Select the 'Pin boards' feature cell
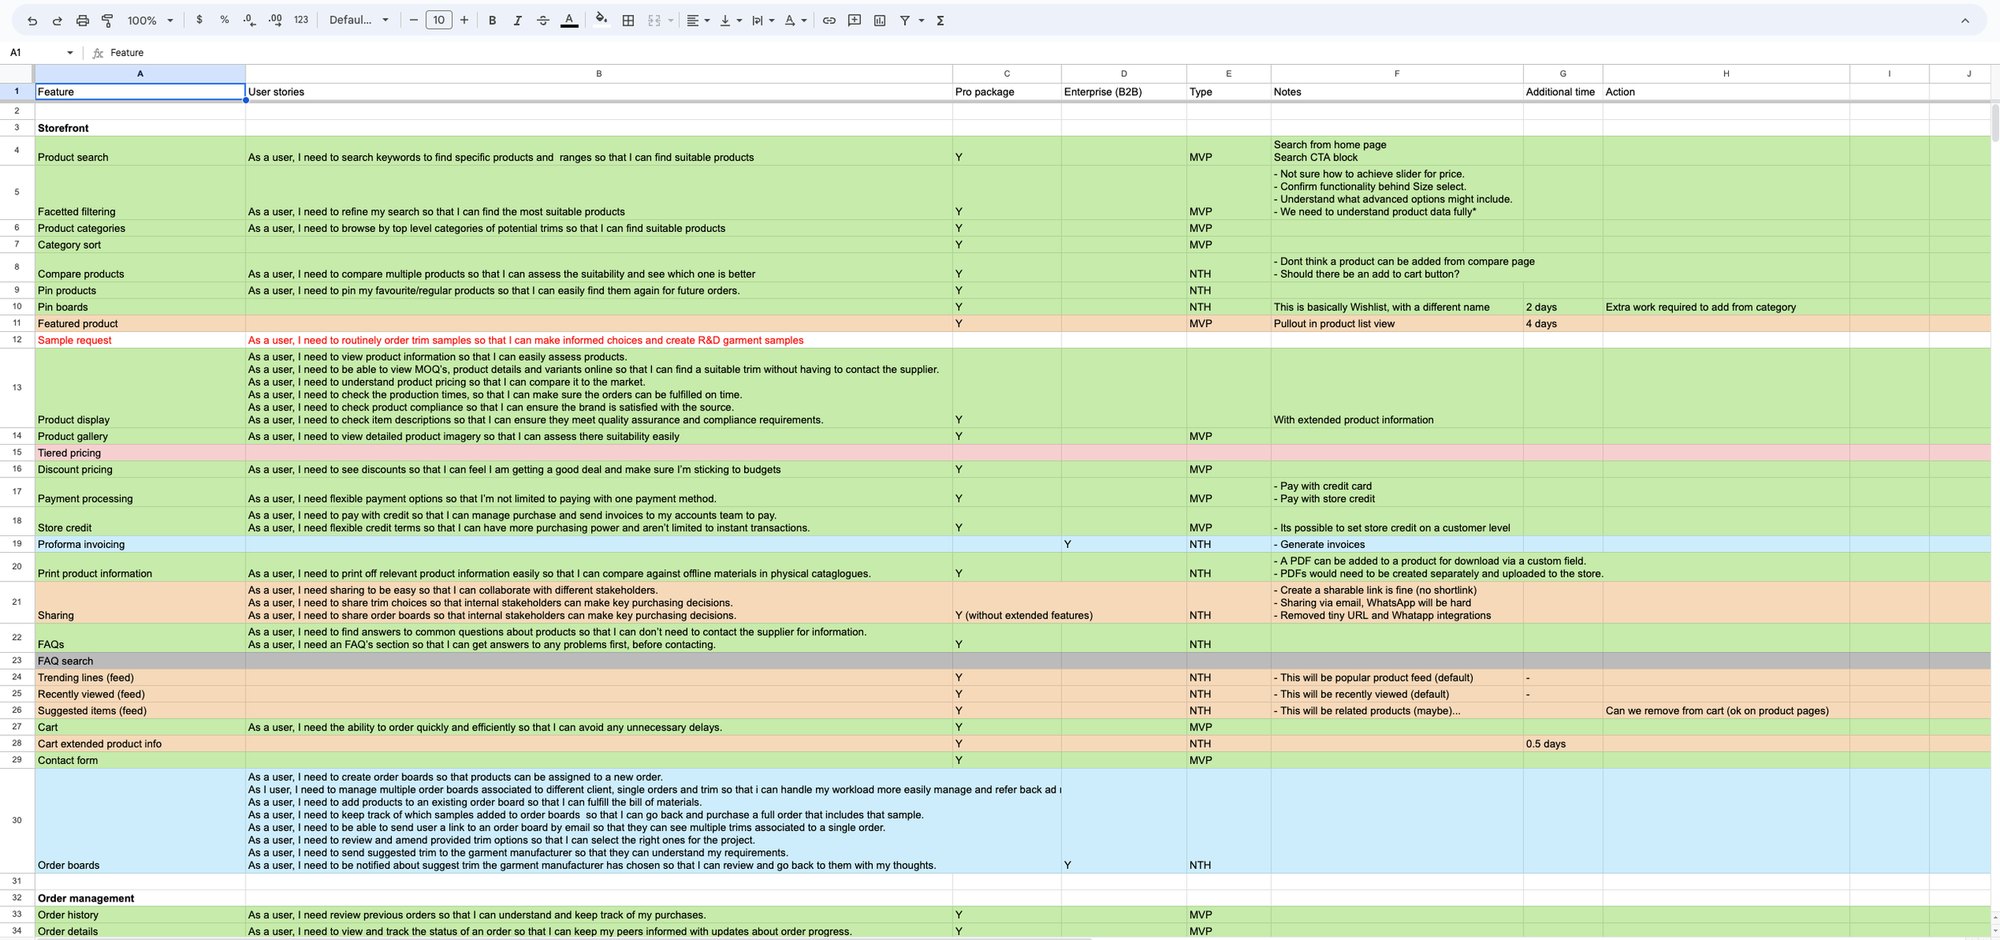This screenshot has width=2000, height=940. click(x=140, y=307)
